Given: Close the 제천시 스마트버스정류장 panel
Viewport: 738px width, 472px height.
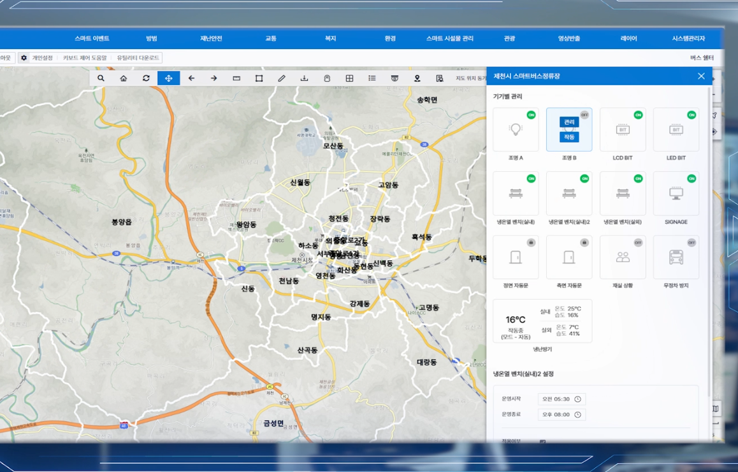Looking at the screenshot, I should pyautogui.click(x=701, y=76).
